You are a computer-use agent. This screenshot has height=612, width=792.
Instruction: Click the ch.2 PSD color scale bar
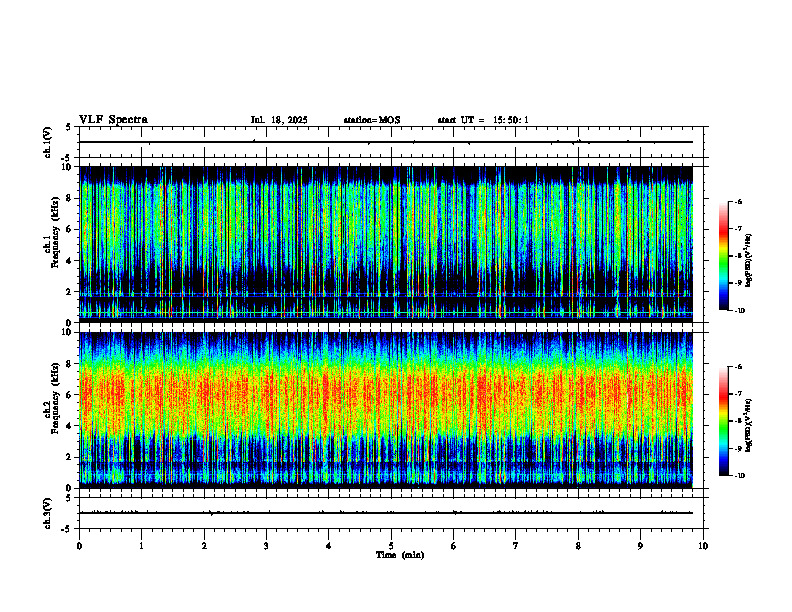point(723,421)
